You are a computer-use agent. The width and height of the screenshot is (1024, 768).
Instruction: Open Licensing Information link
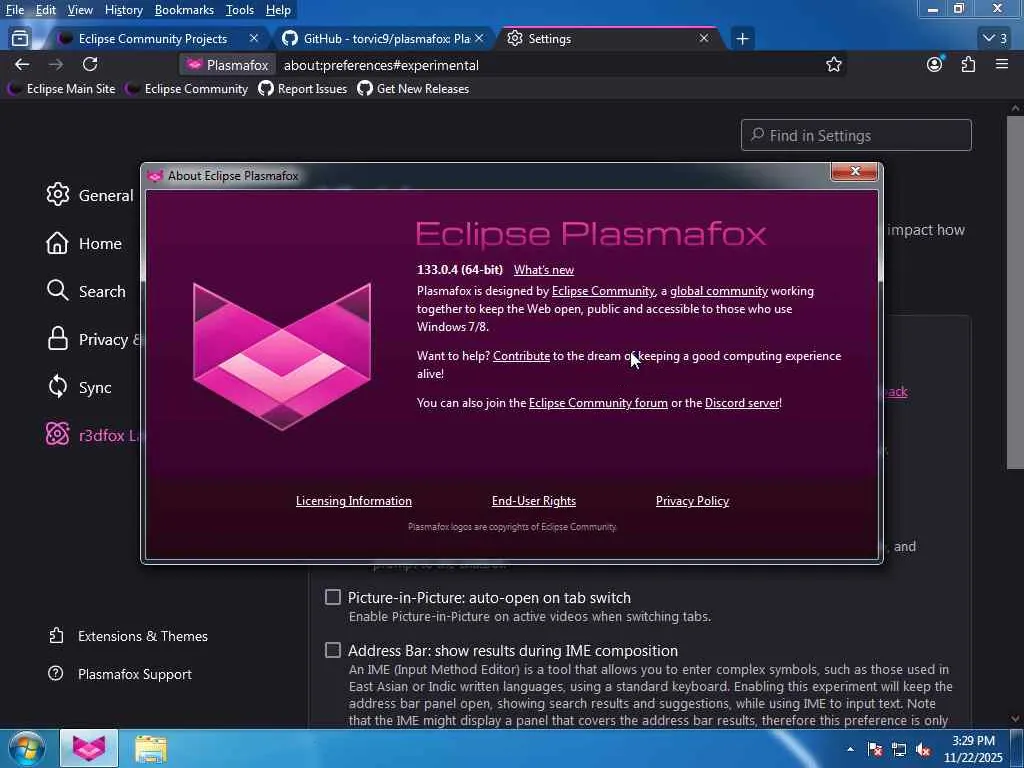tap(353, 501)
